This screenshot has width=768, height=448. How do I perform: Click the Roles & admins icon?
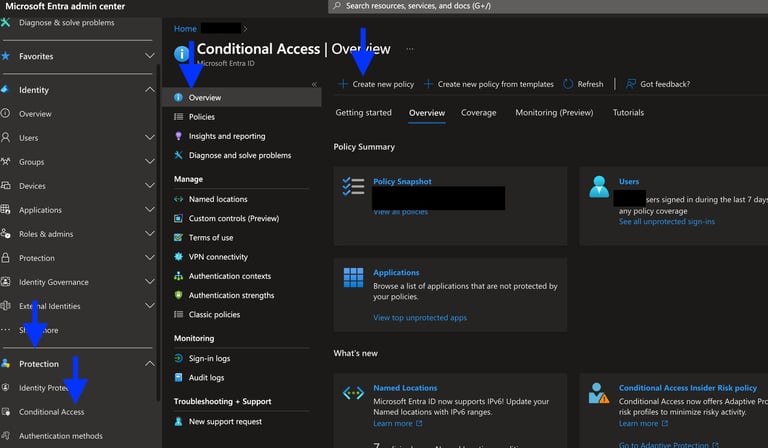5,234
